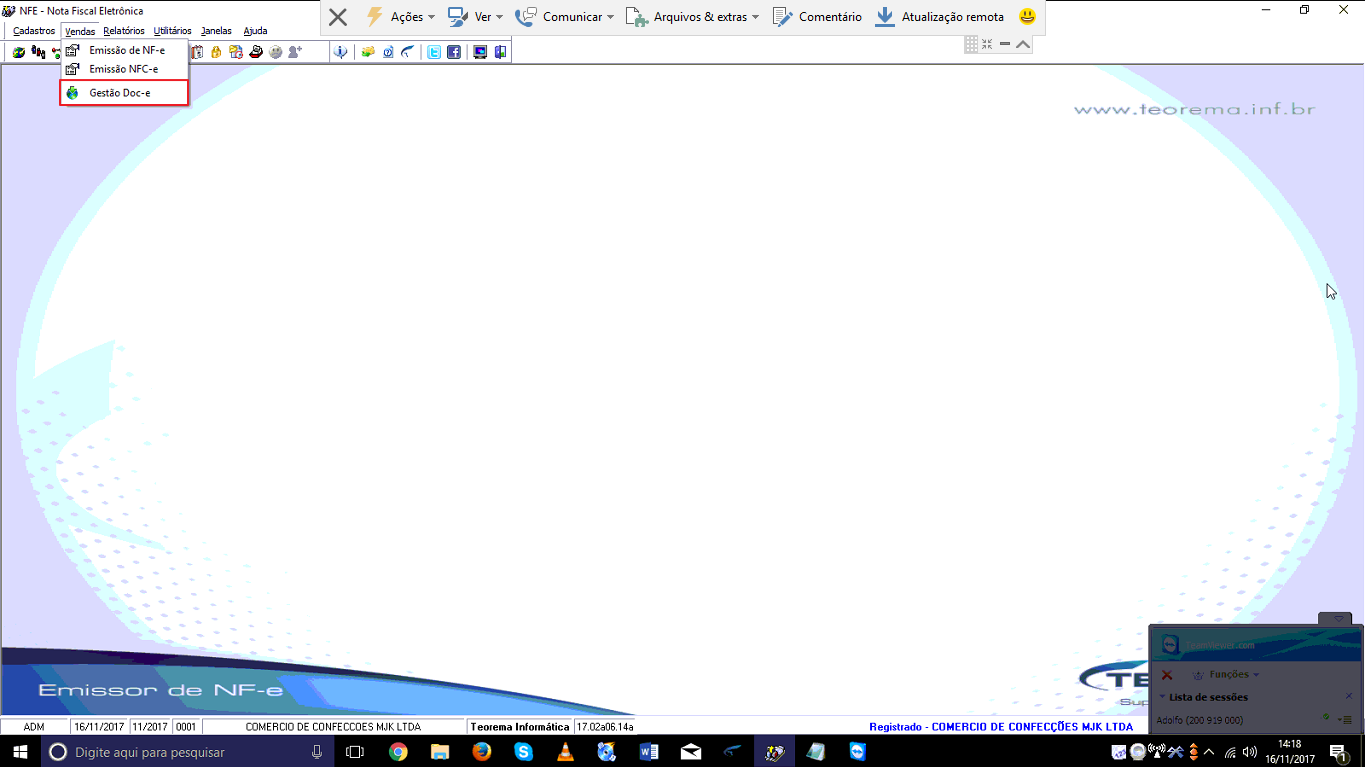Click Teorema Informática in status bar
The width and height of the screenshot is (1365, 767).
pyautogui.click(x=519, y=727)
